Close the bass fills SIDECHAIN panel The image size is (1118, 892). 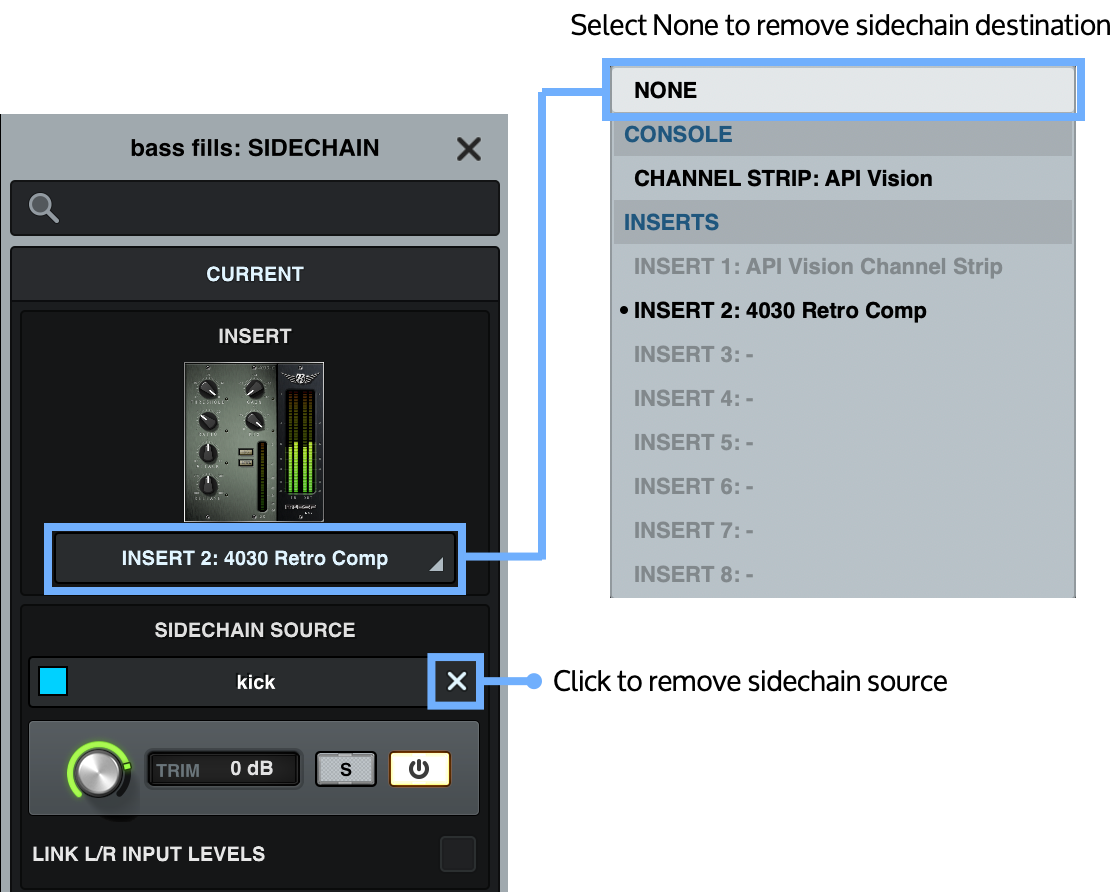pos(468,149)
